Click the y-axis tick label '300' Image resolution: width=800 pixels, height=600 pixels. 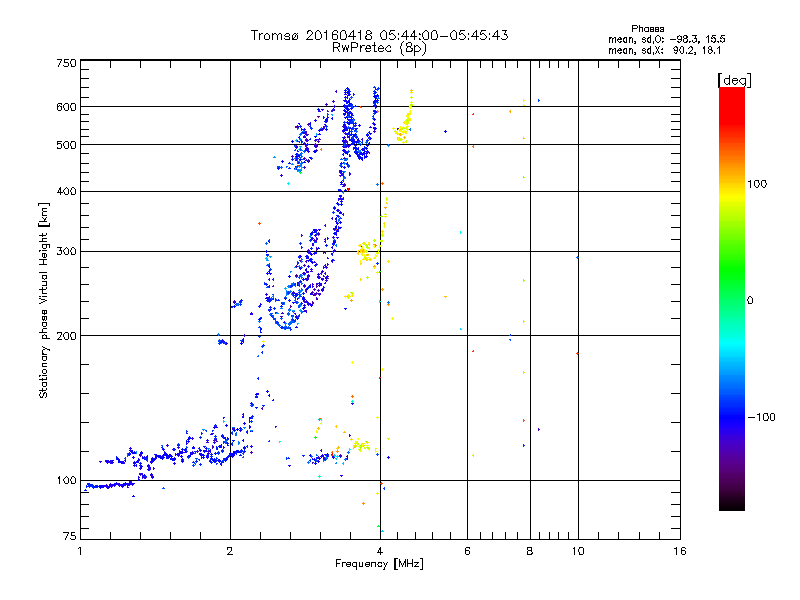66,252
